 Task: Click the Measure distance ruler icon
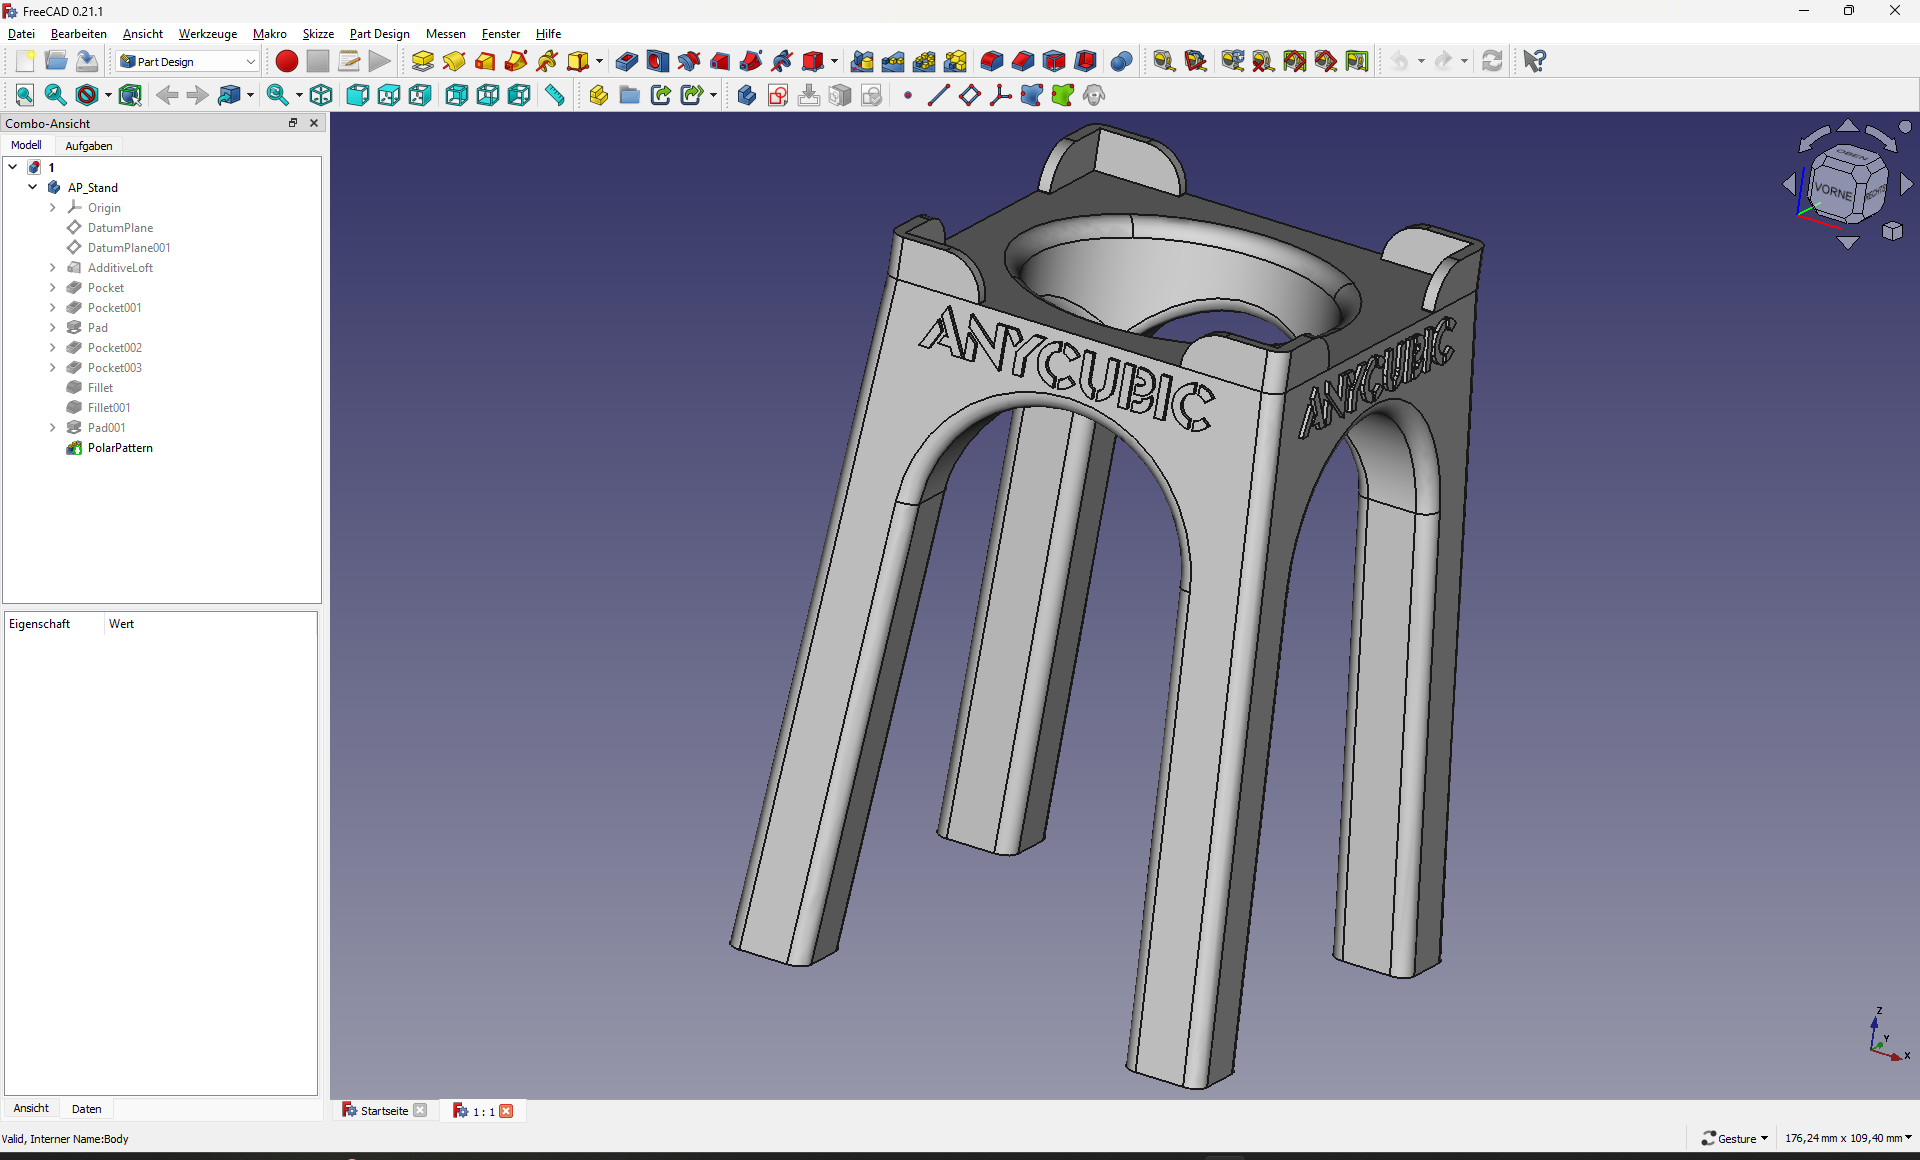[x=555, y=95]
